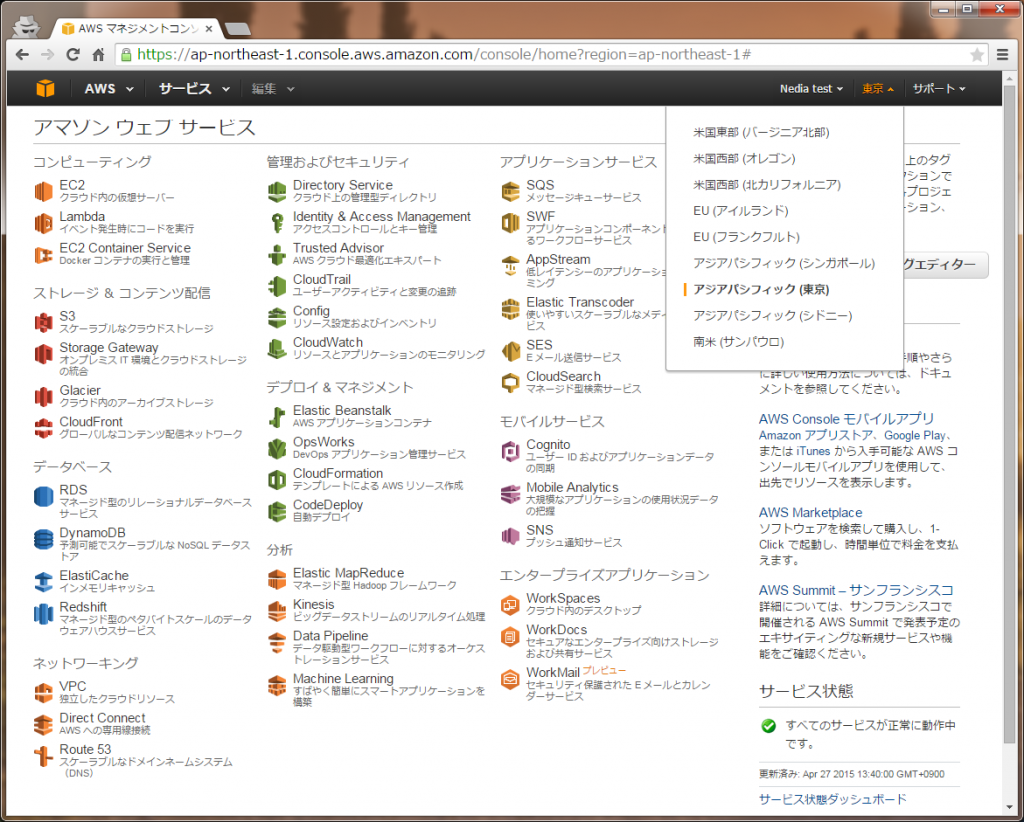Image resolution: width=1024 pixels, height=822 pixels.
Task: Click the Cognito icon
Action: [510, 451]
